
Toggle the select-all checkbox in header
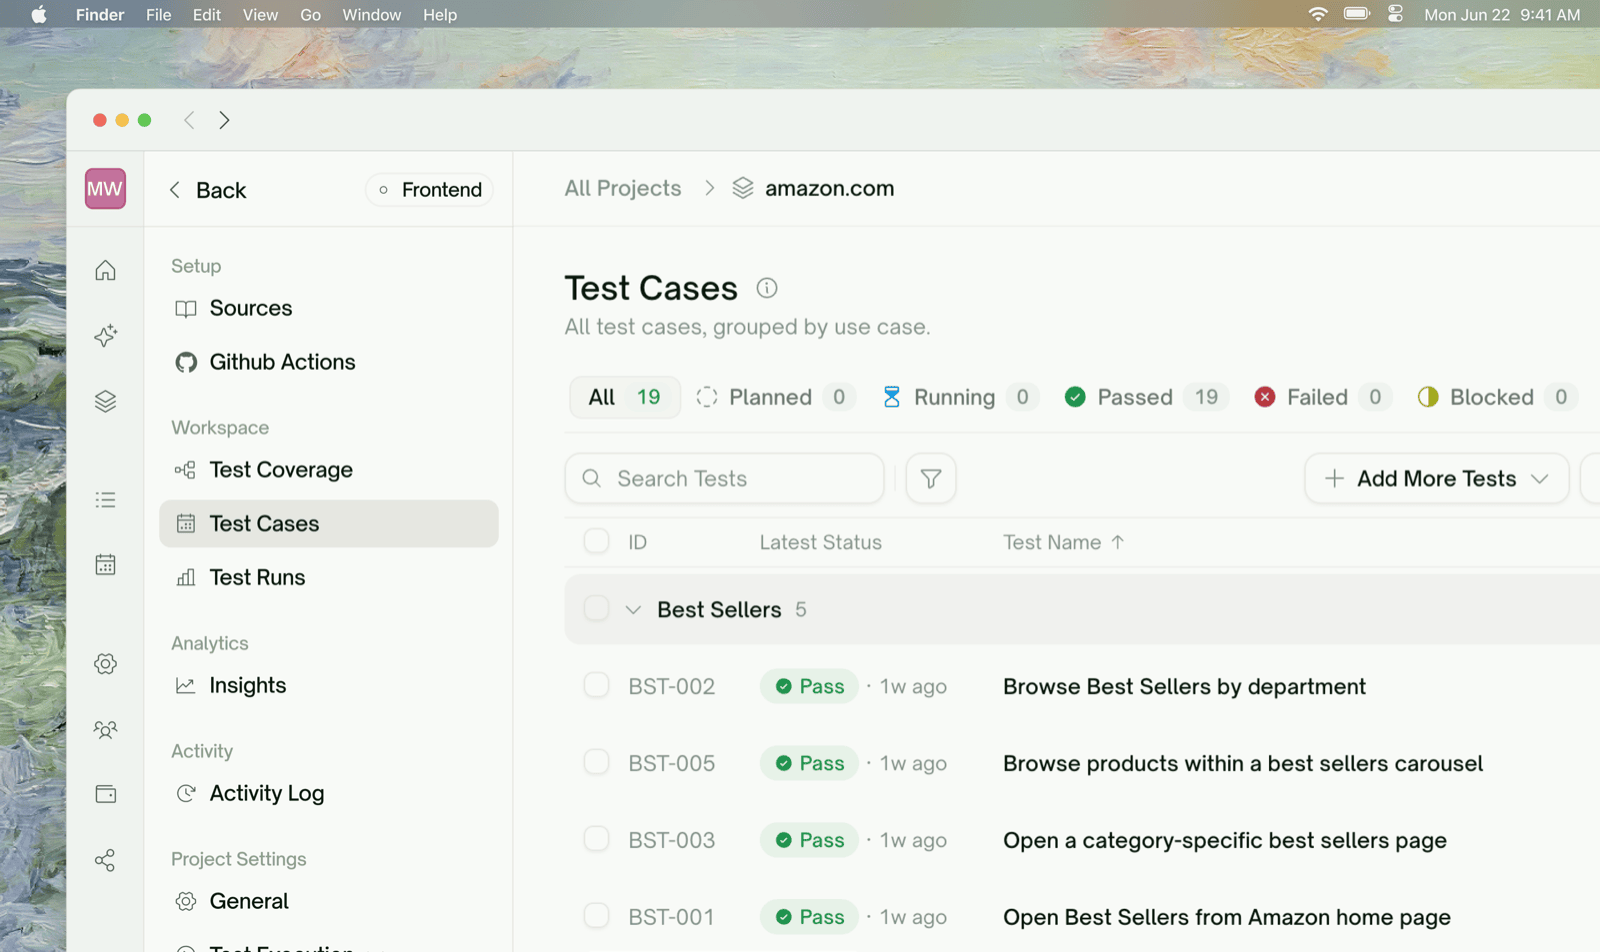[x=596, y=541]
